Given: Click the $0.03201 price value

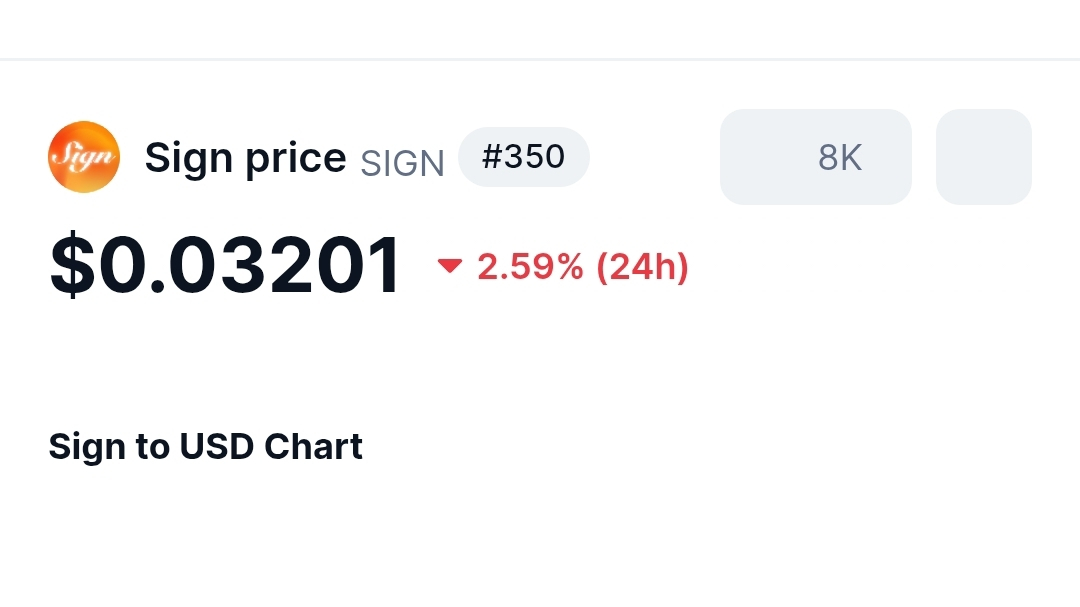Looking at the screenshot, I should [226, 266].
